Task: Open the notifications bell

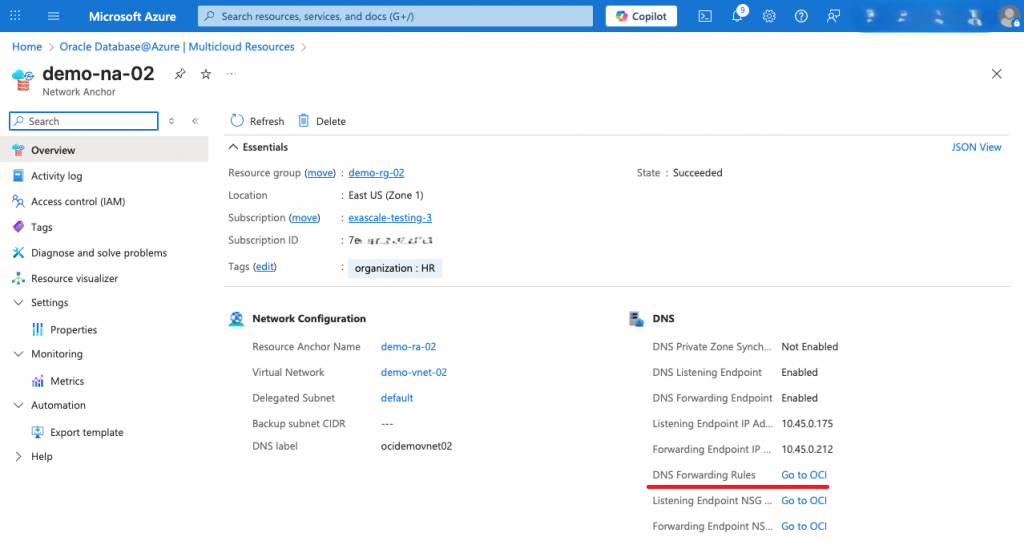Action: [737, 17]
